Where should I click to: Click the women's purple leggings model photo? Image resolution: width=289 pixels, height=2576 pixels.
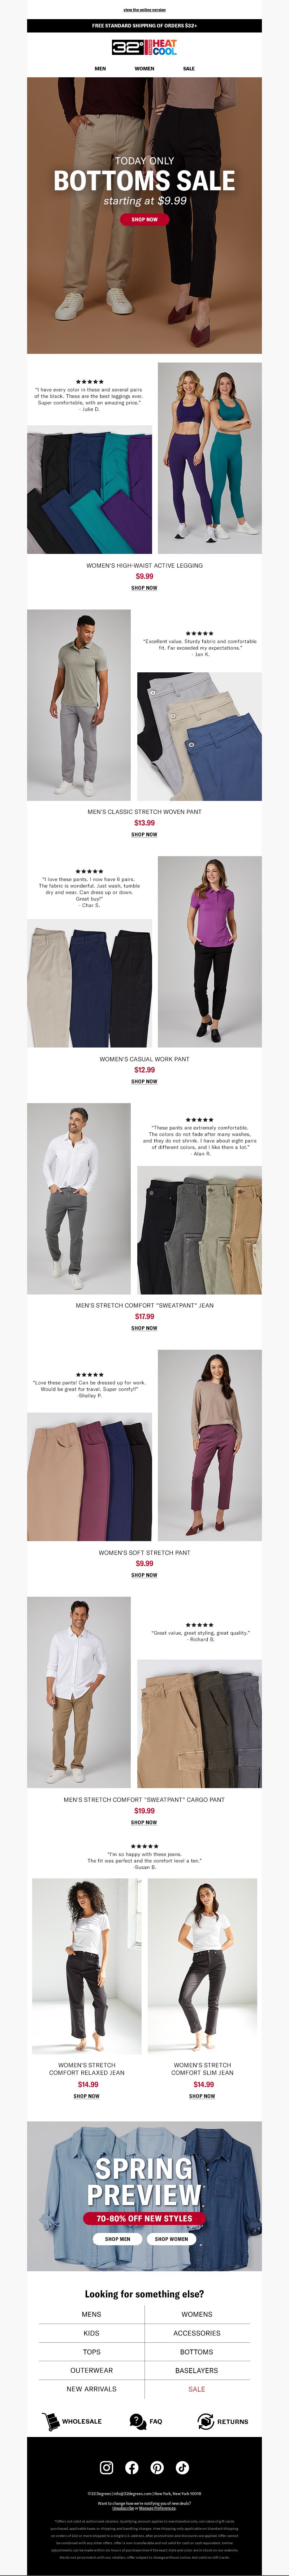coord(210,458)
